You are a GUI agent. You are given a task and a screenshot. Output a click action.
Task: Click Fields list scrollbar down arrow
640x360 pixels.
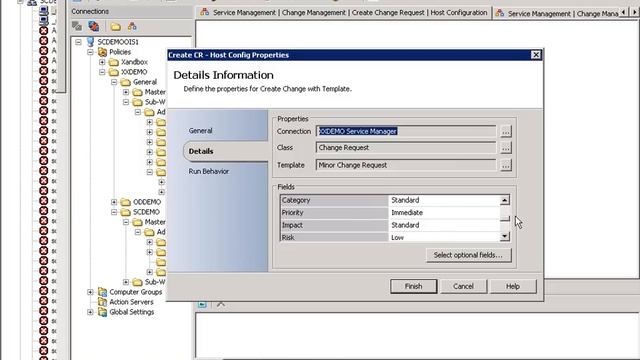coord(505,236)
